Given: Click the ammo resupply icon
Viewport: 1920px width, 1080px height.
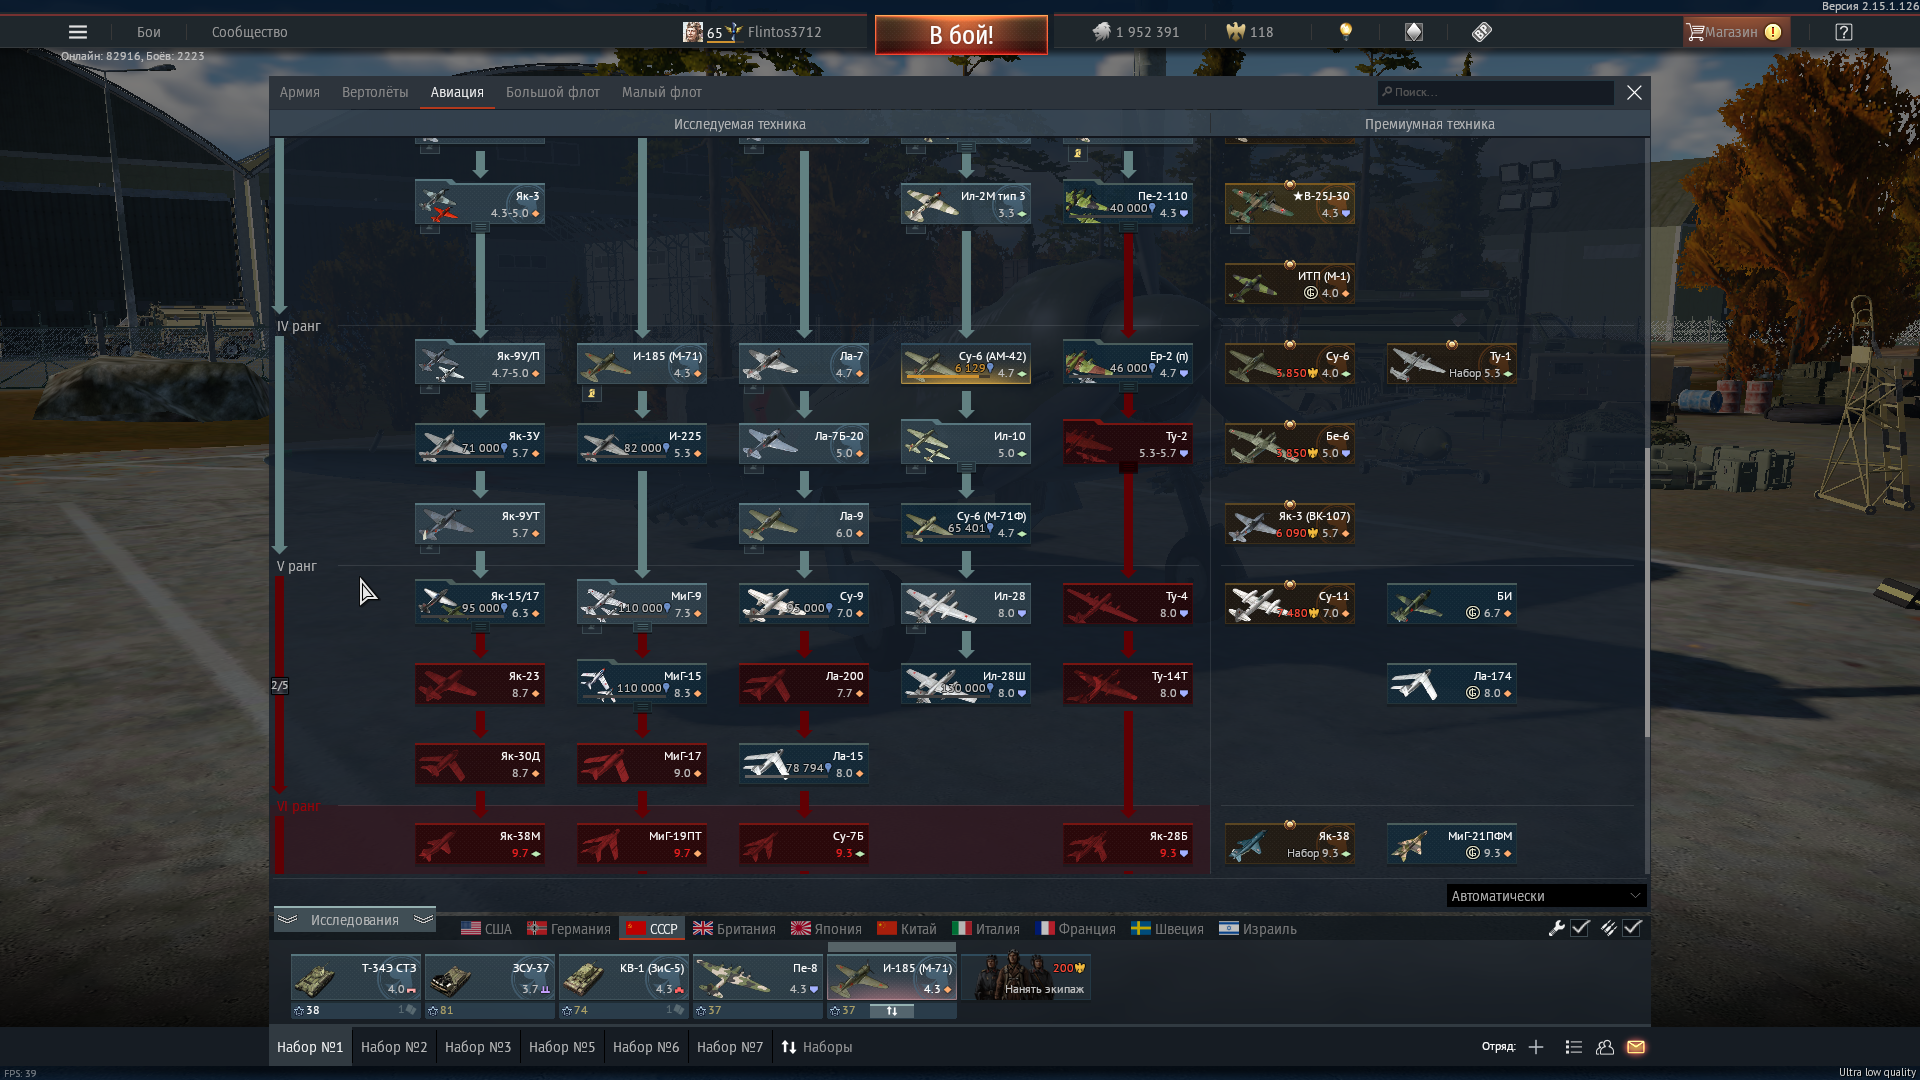Looking at the screenshot, I should click(x=1608, y=928).
